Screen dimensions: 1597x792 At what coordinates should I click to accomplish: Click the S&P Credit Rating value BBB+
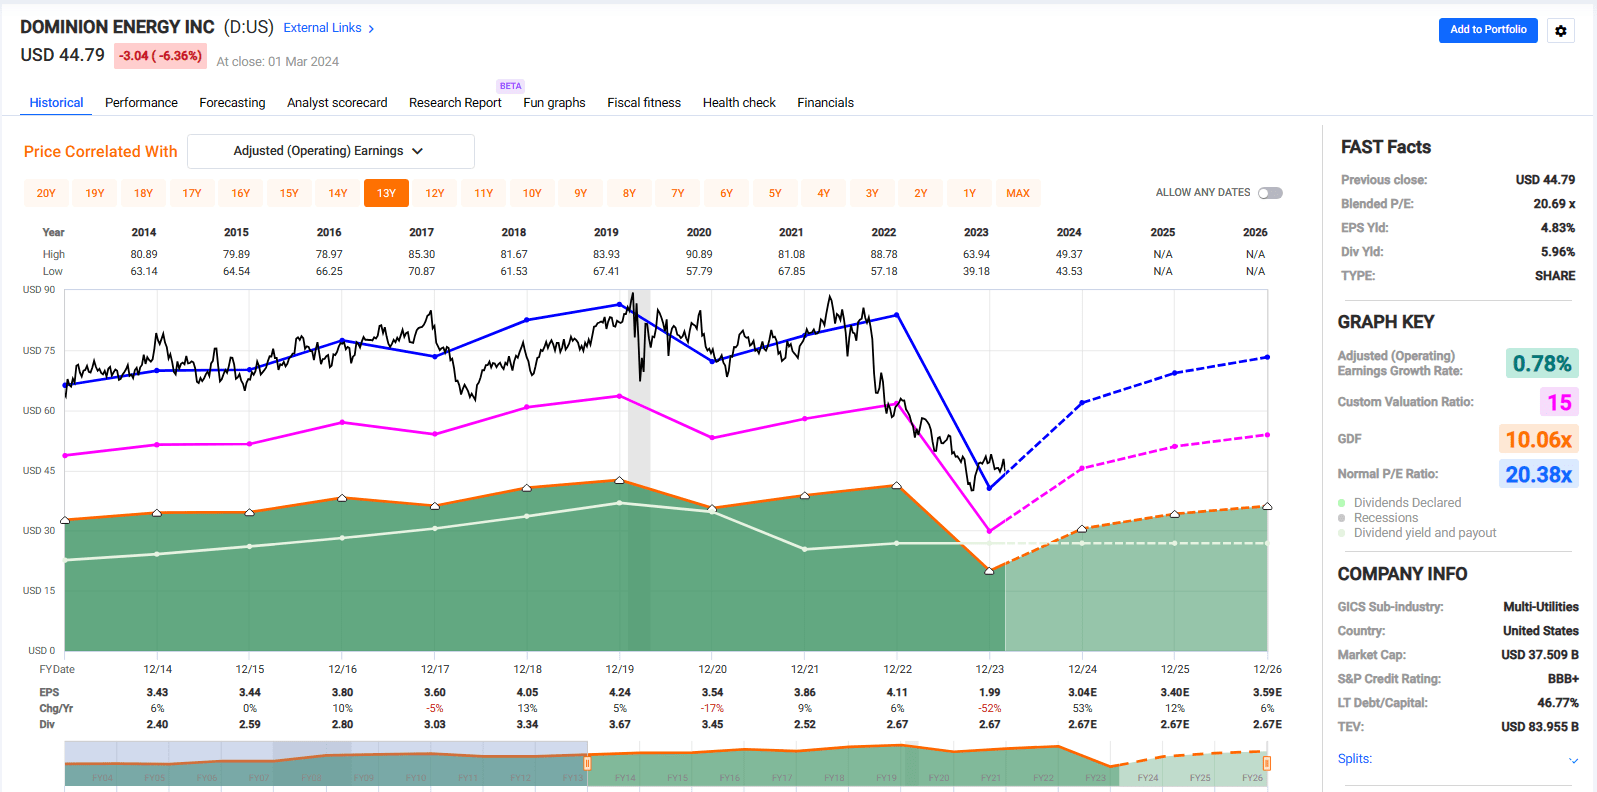(x=1563, y=679)
